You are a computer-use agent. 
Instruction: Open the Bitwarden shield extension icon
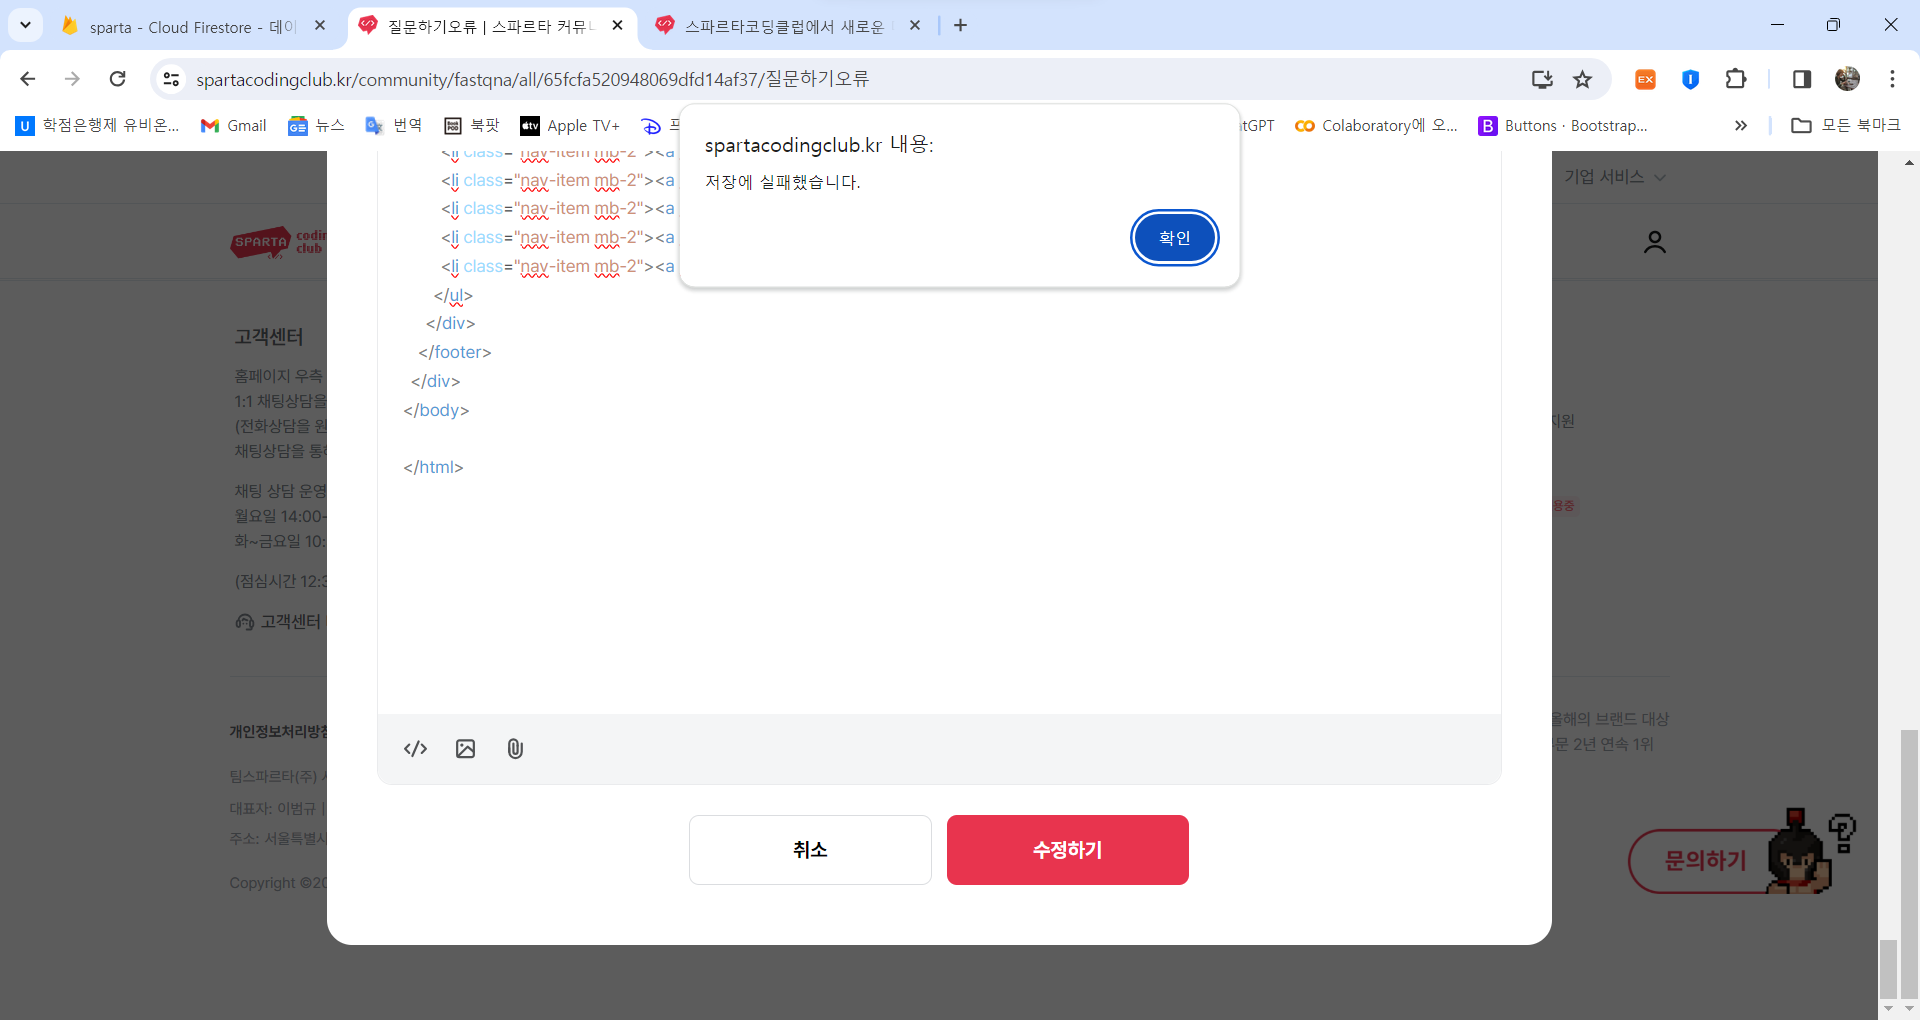point(1690,79)
